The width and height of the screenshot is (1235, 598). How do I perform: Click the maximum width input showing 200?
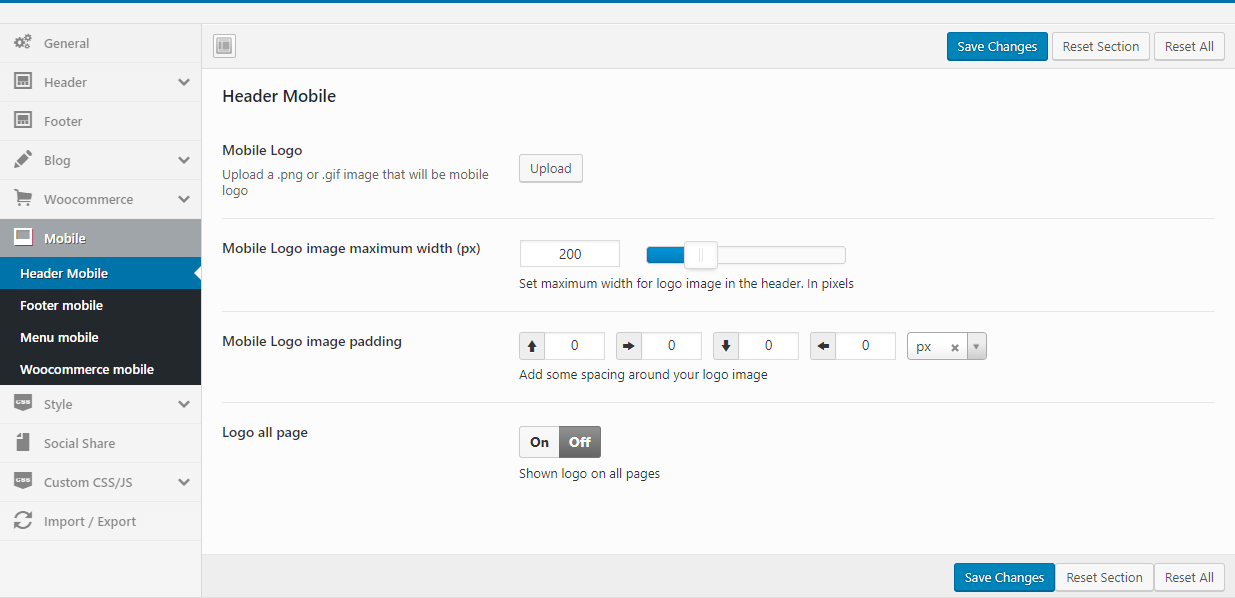(569, 254)
